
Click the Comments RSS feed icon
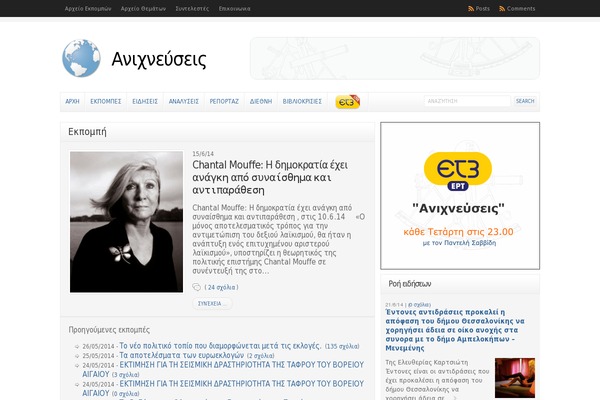(x=502, y=8)
